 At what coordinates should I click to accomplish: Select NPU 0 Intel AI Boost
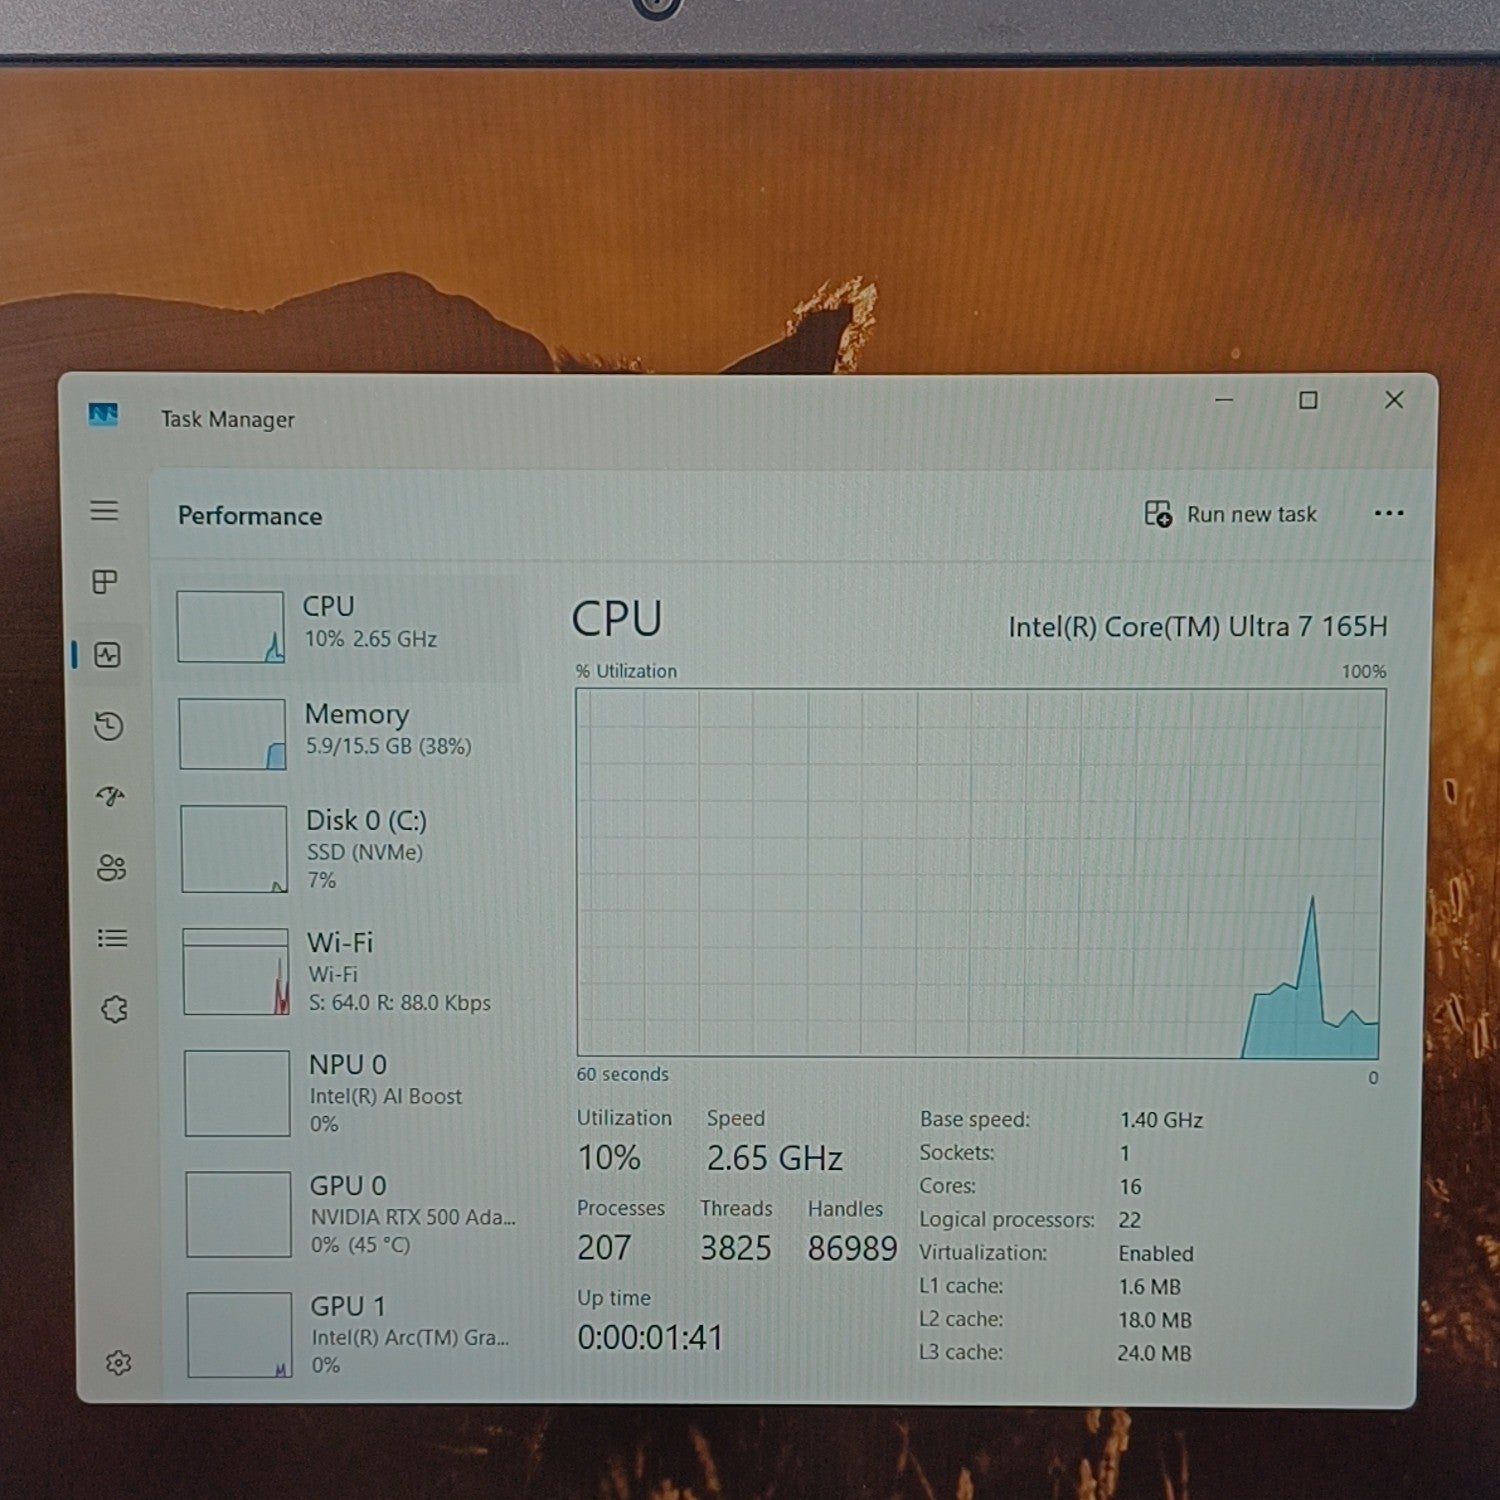(348, 1093)
